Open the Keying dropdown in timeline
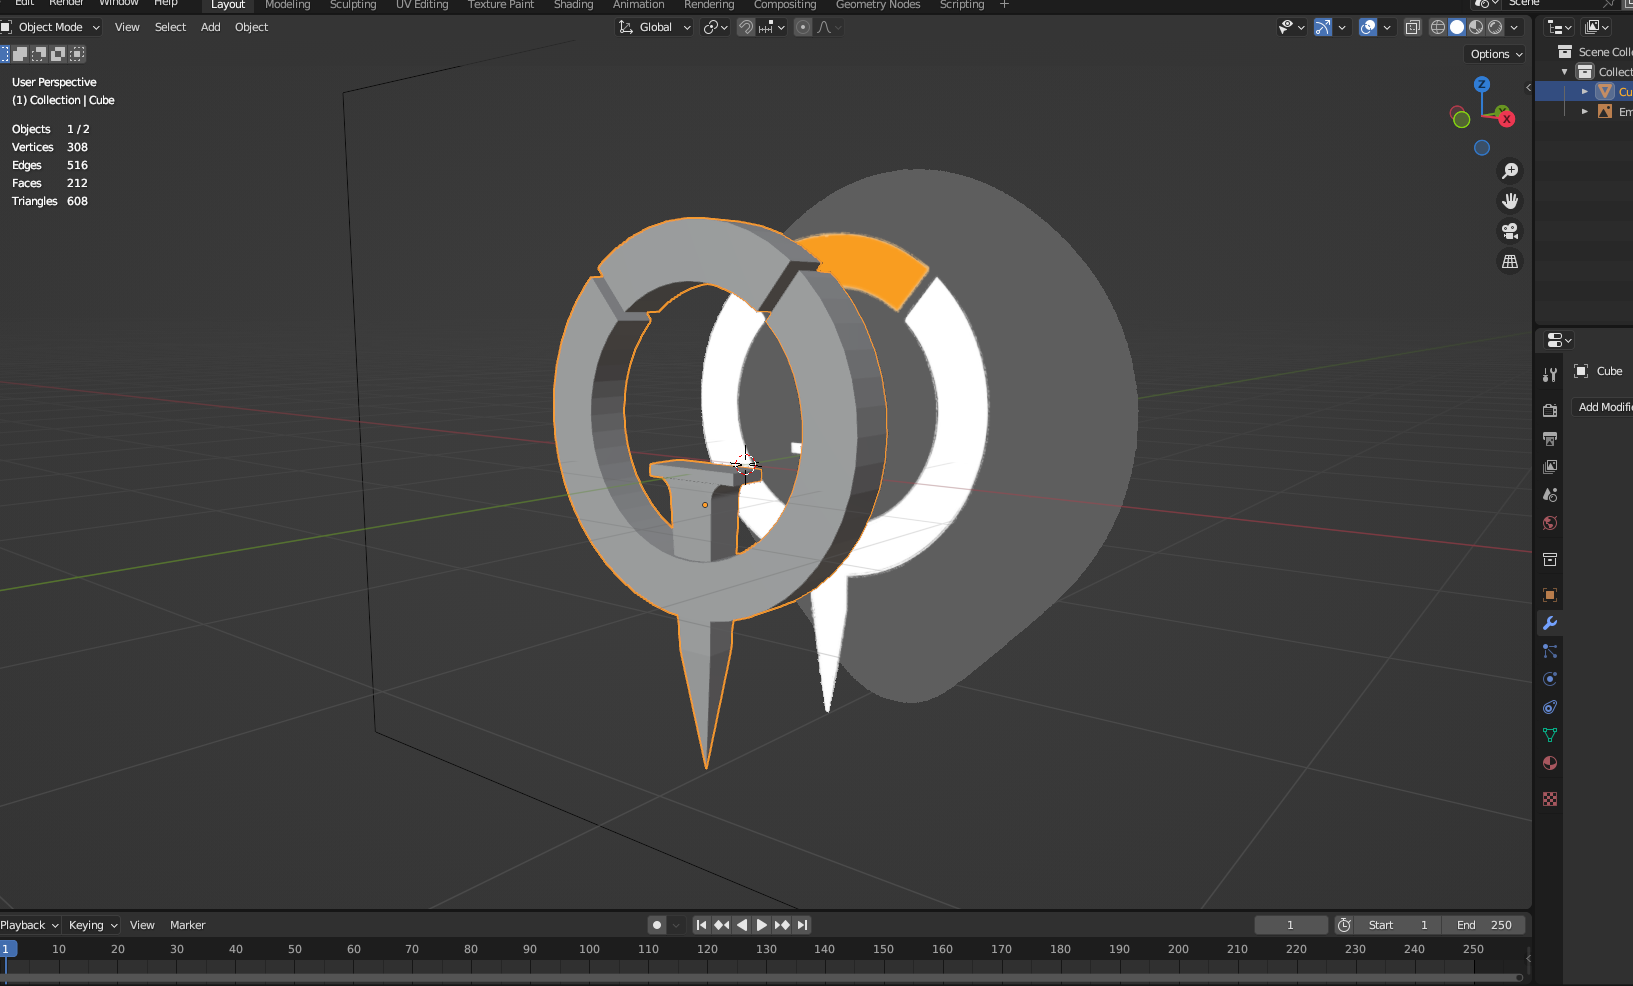The image size is (1633, 986). click(93, 925)
